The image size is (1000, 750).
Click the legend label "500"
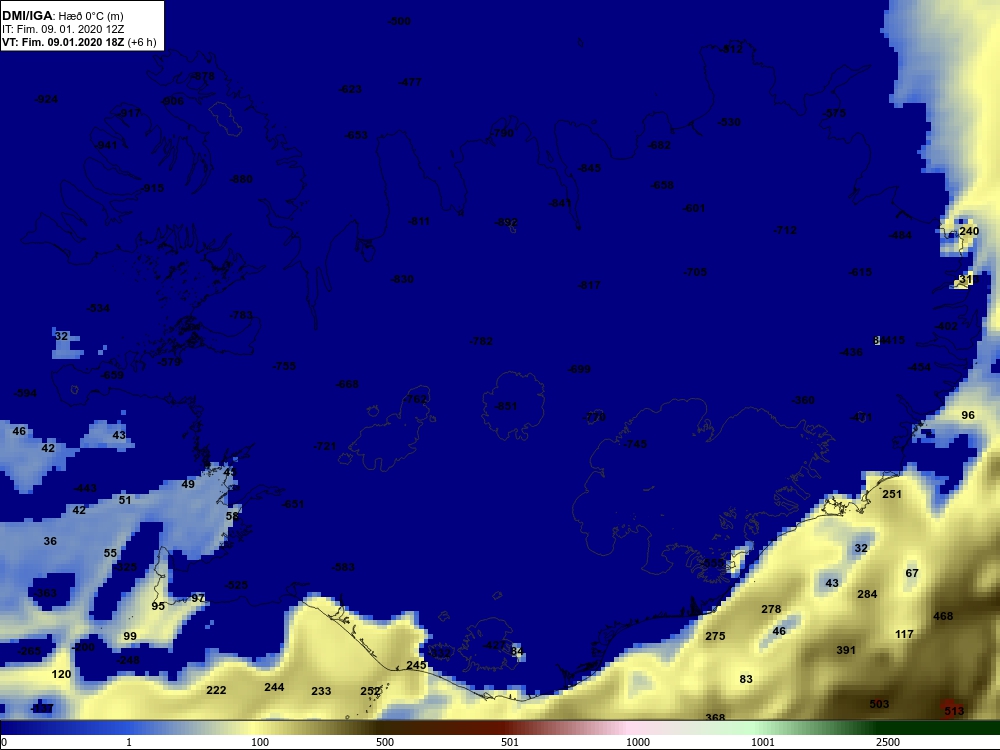click(x=385, y=742)
